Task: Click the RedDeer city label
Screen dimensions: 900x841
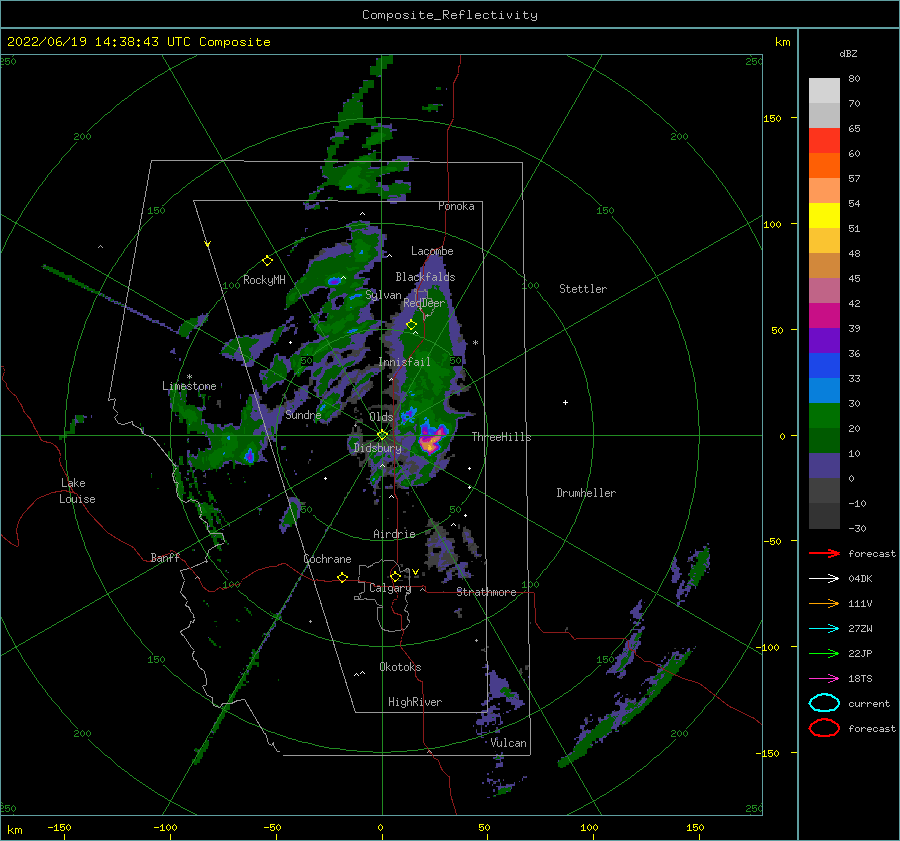Action: point(424,303)
